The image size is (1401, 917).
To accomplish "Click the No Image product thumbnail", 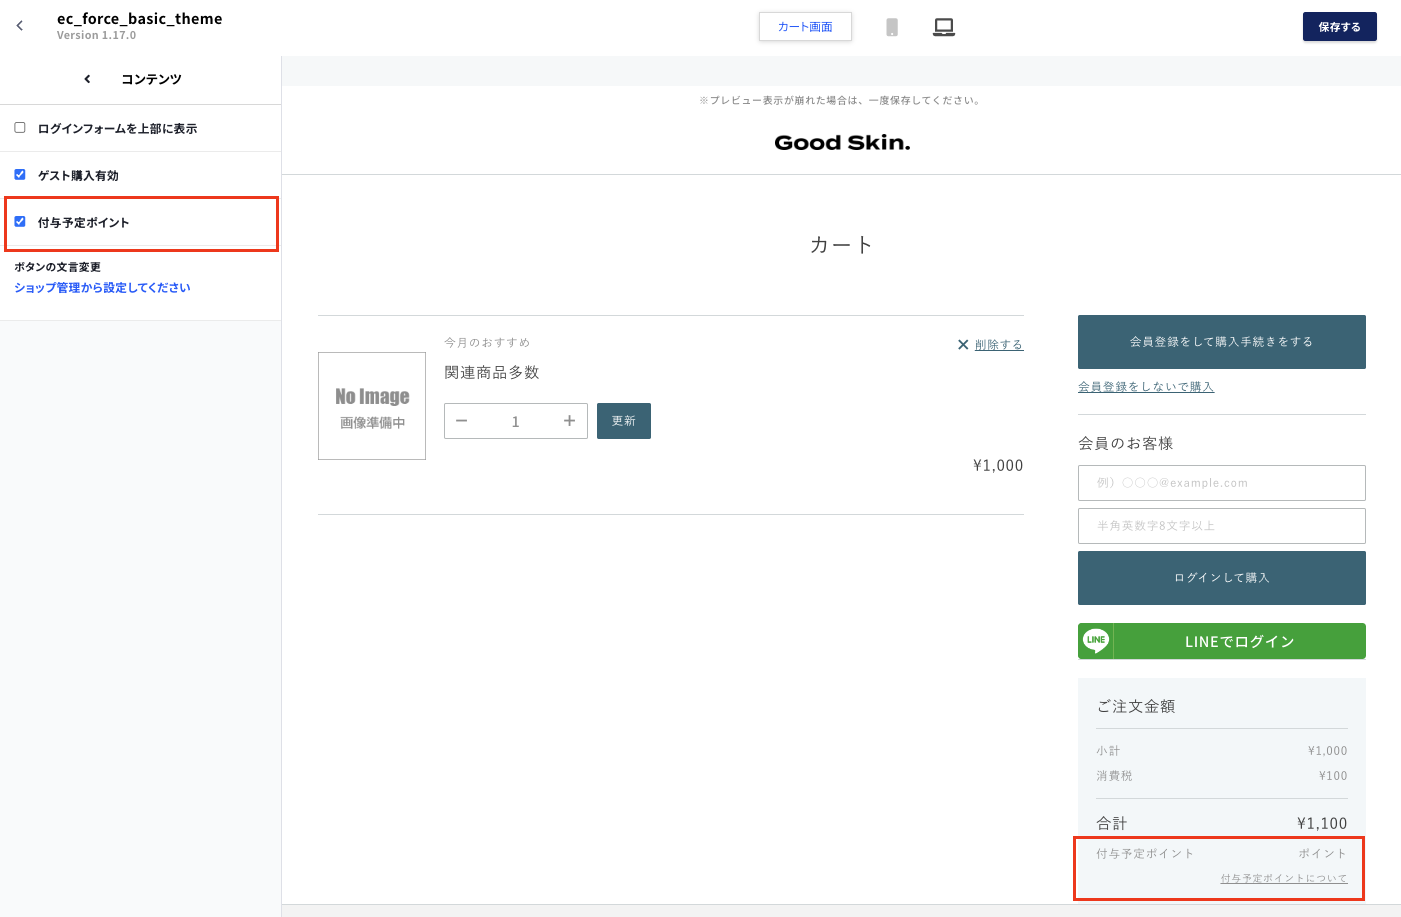I will point(372,406).
